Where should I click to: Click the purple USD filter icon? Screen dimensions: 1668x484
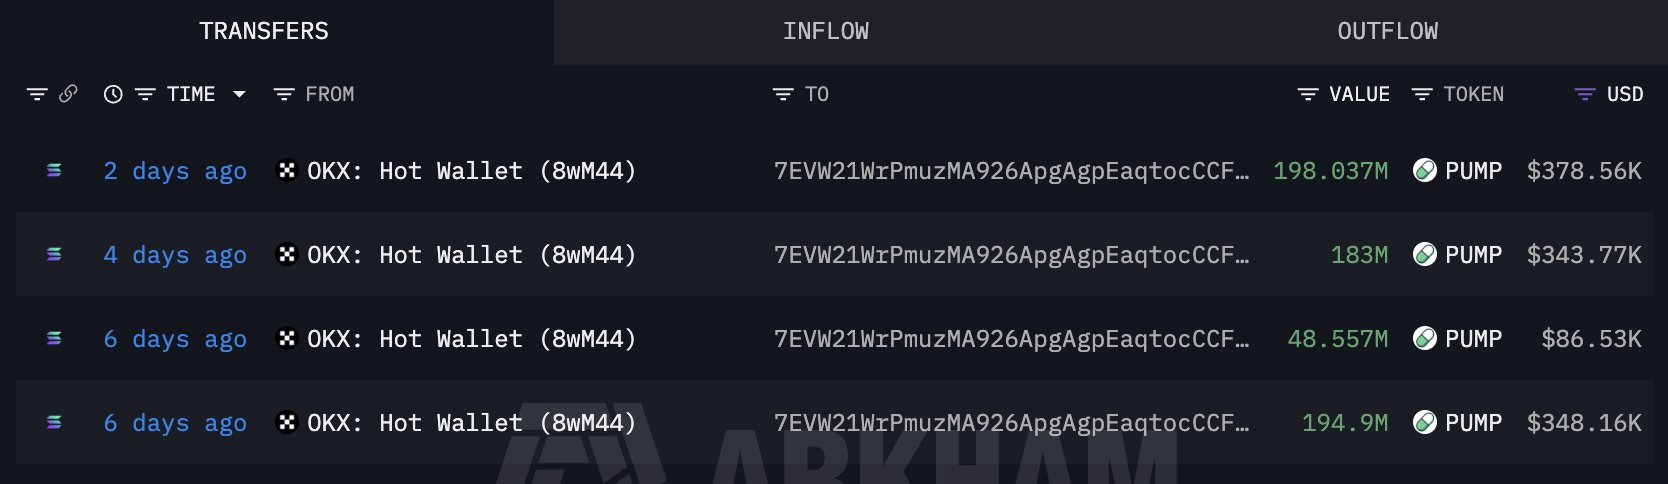[x=1585, y=94]
